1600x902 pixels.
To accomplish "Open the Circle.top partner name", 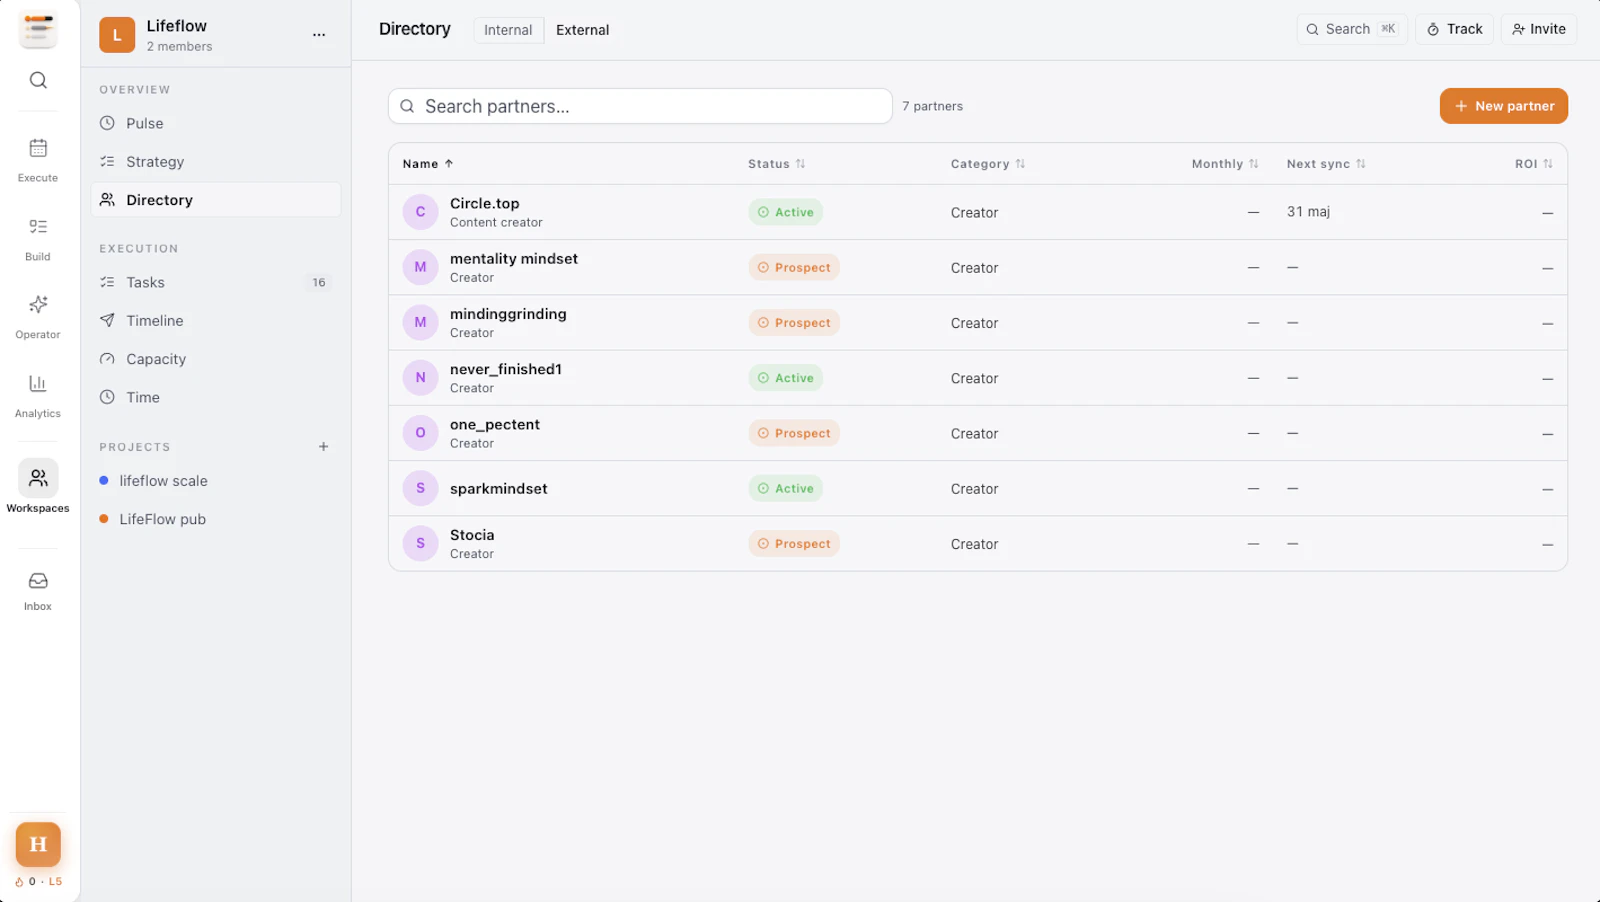I will 485,203.
